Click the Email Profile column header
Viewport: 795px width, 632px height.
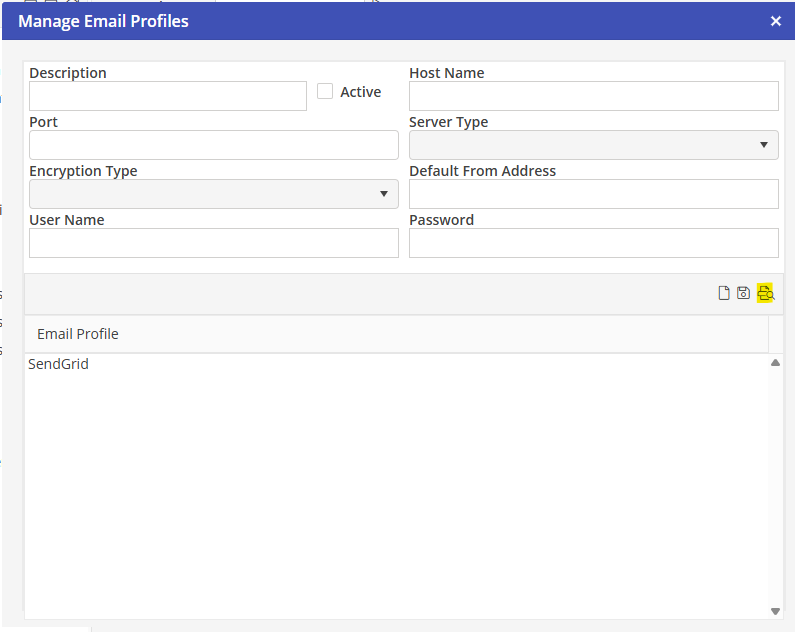[78, 334]
